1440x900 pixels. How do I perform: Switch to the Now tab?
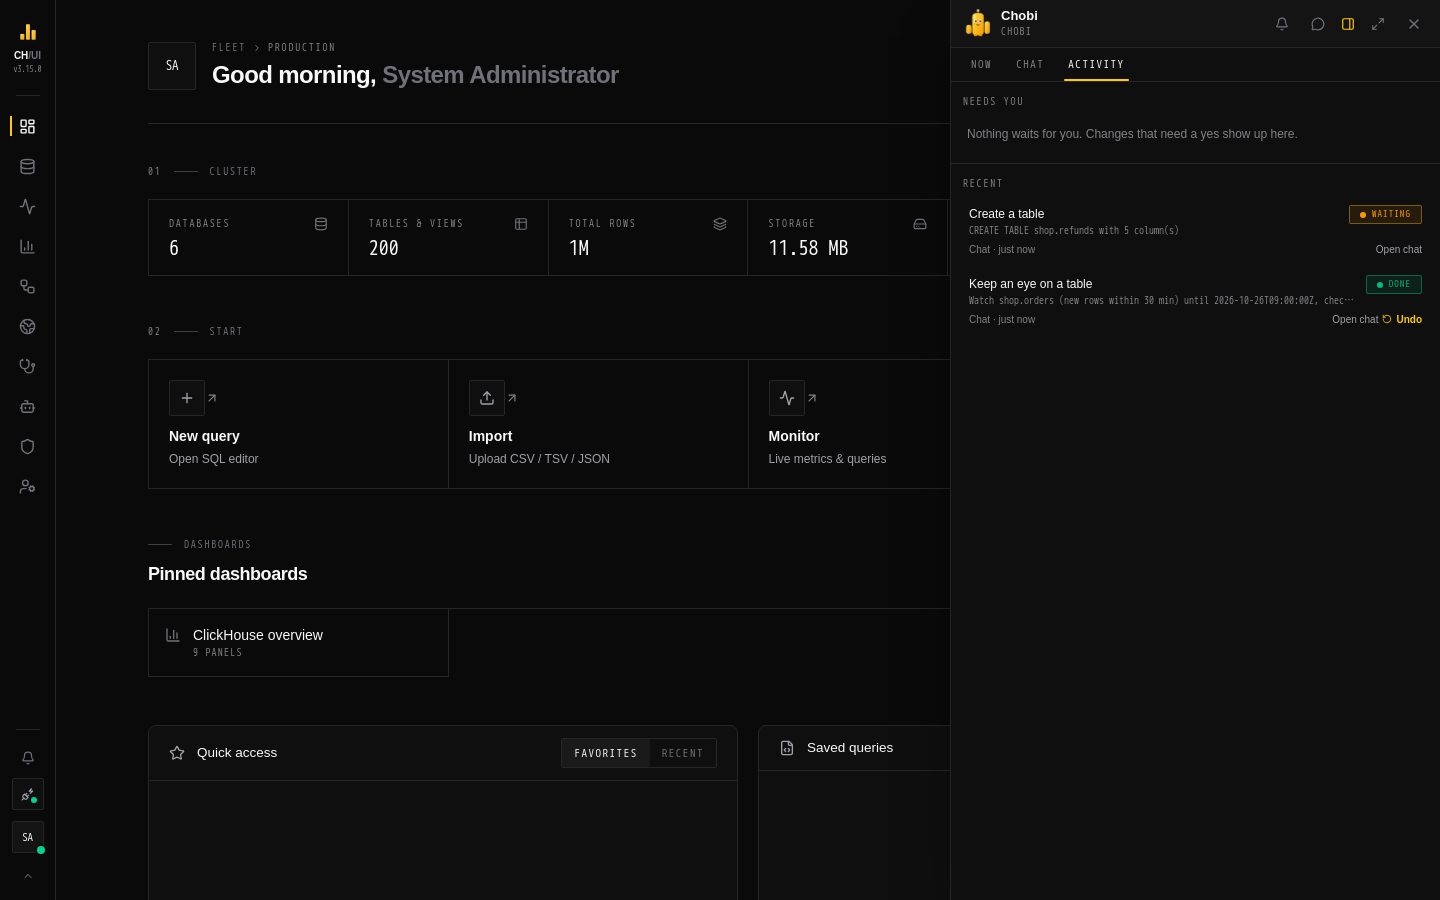click(981, 65)
